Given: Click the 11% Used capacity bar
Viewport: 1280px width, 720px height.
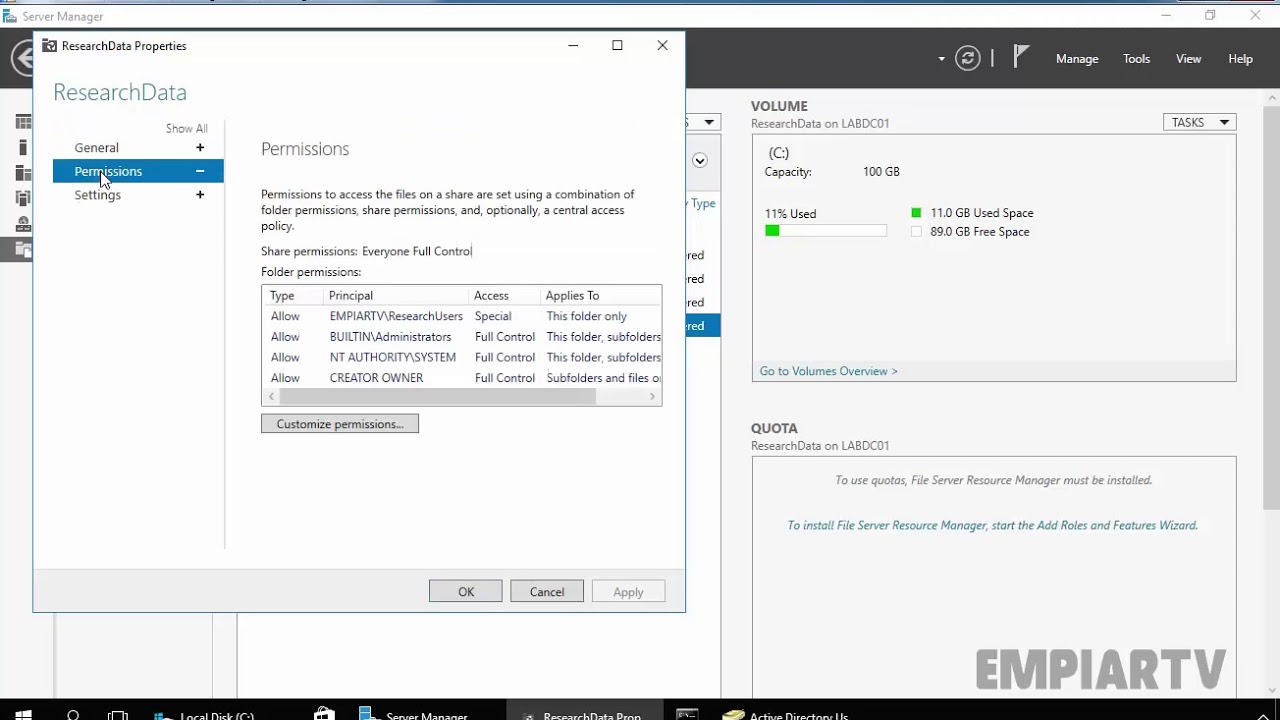Looking at the screenshot, I should click(826, 231).
